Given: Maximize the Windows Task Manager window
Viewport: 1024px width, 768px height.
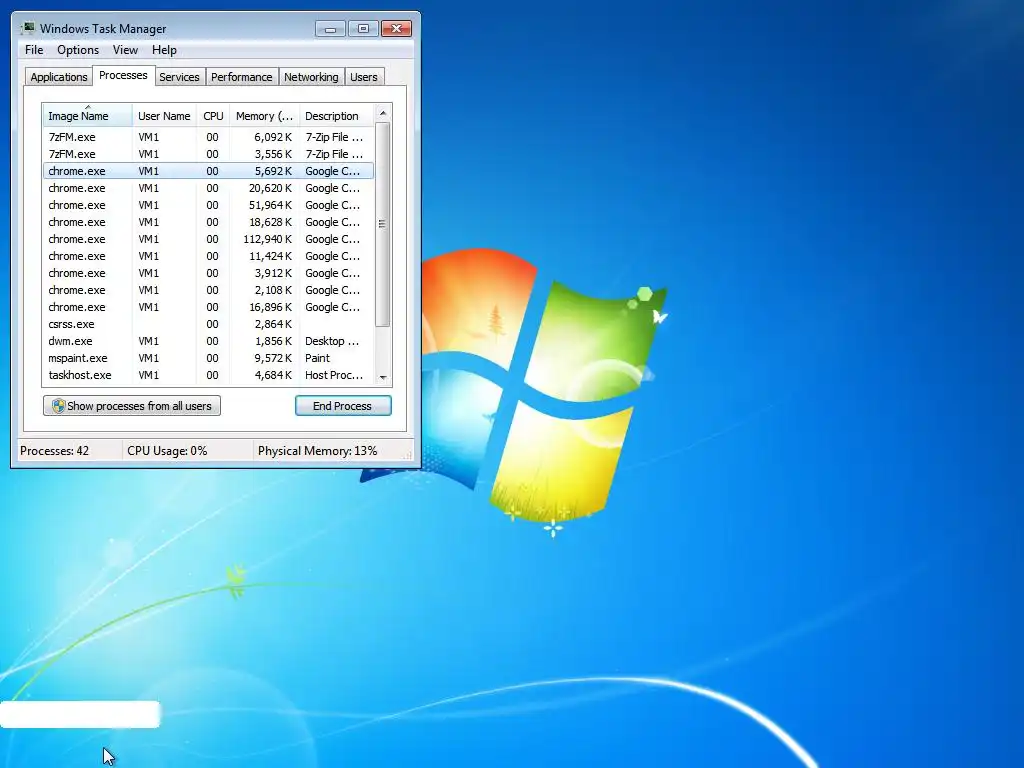Looking at the screenshot, I should pos(363,29).
